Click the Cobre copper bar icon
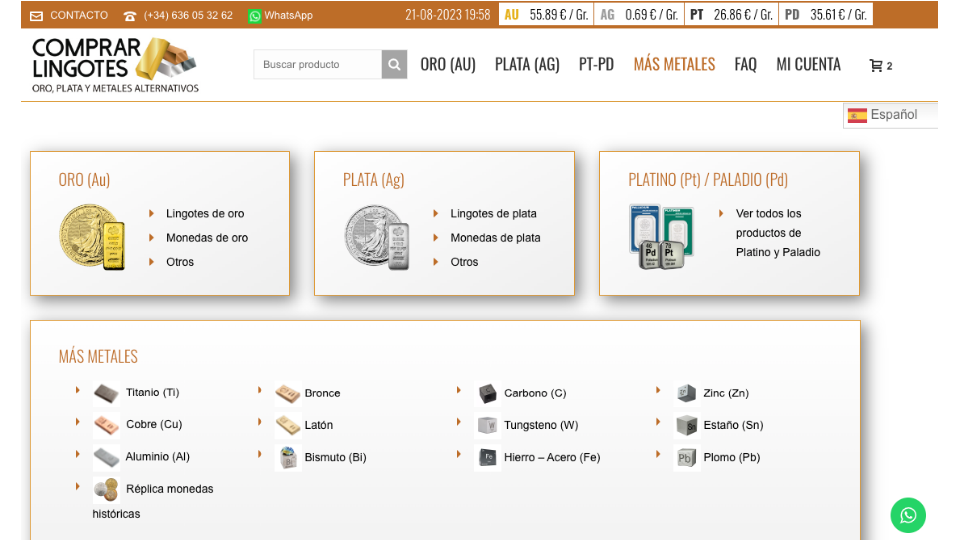Viewport: 960px width, 540px height. (106, 425)
